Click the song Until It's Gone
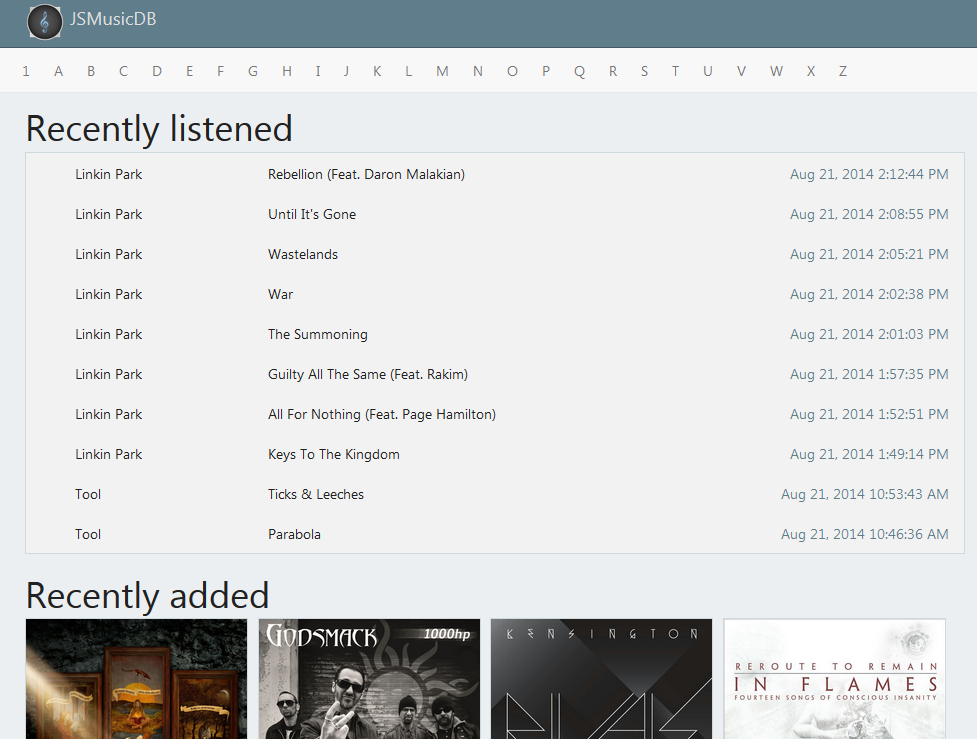The width and height of the screenshot is (977, 739). [312, 214]
